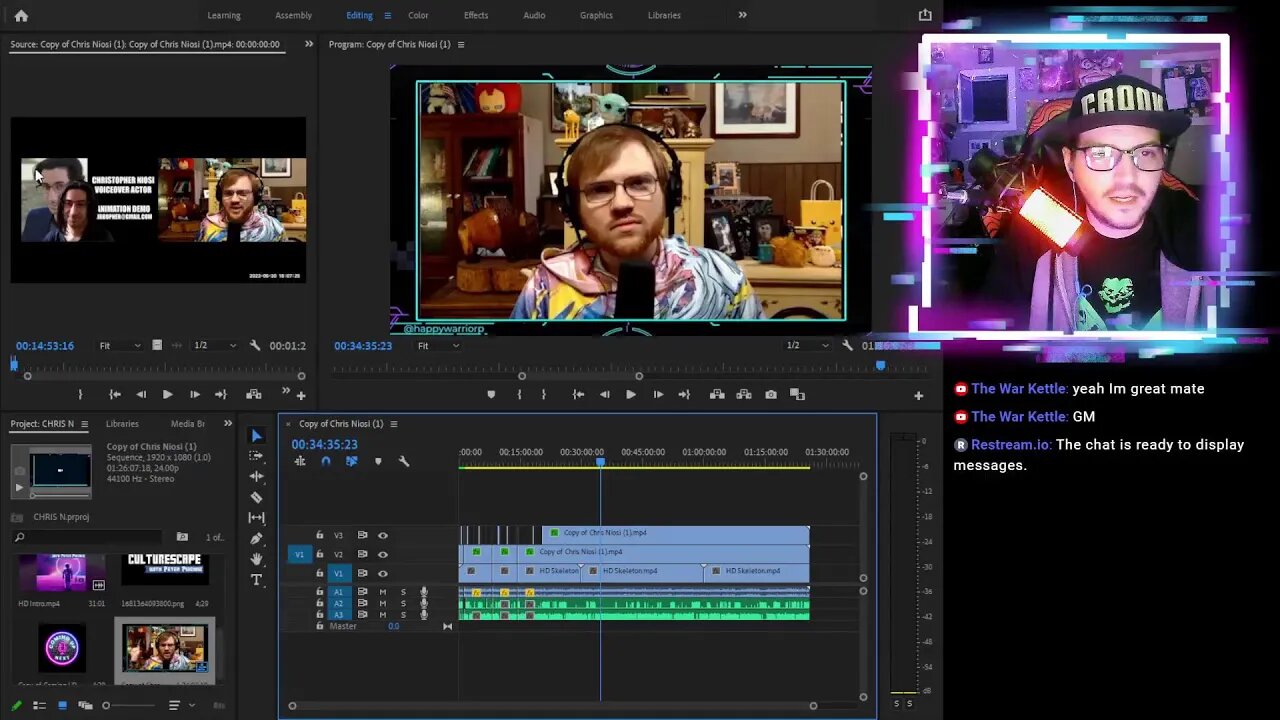1280x720 pixels.
Task: Open Media Browser tab
Action: (187, 424)
